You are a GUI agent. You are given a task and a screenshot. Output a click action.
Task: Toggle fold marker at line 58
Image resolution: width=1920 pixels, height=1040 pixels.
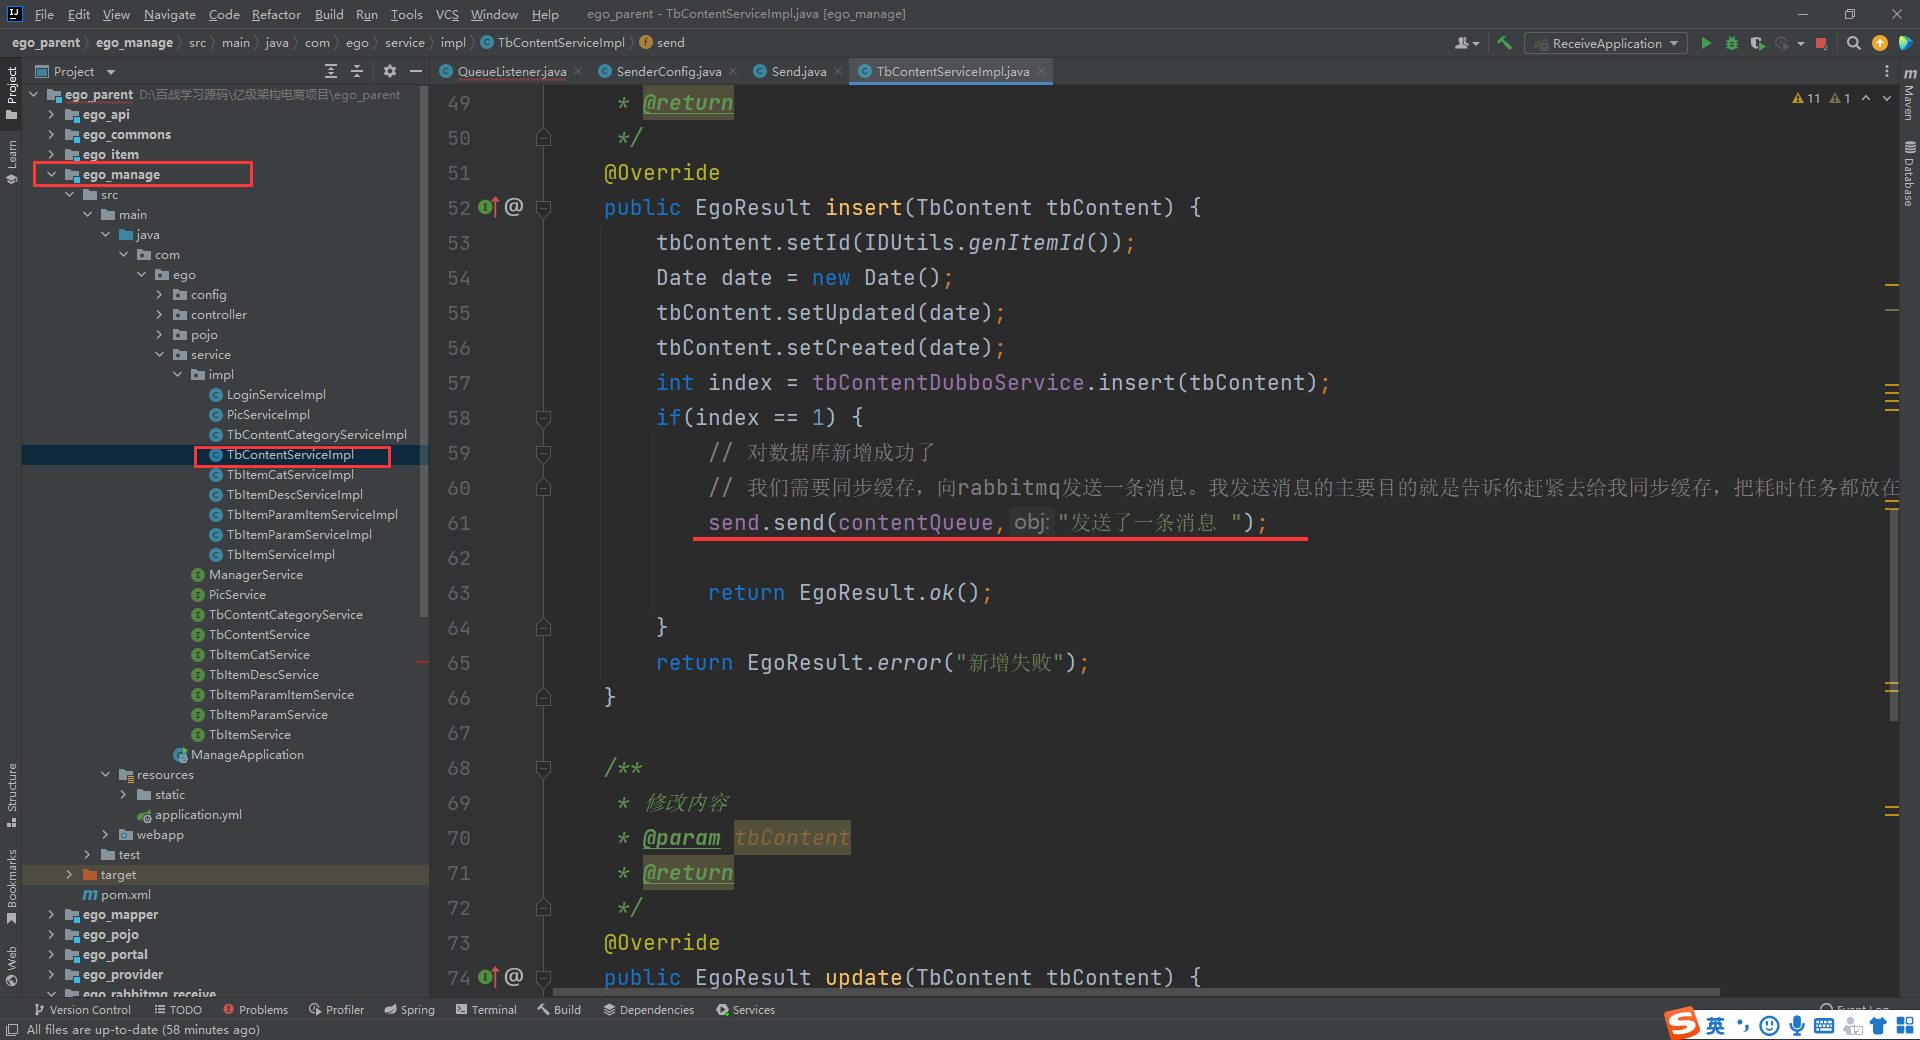[x=543, y=418]
